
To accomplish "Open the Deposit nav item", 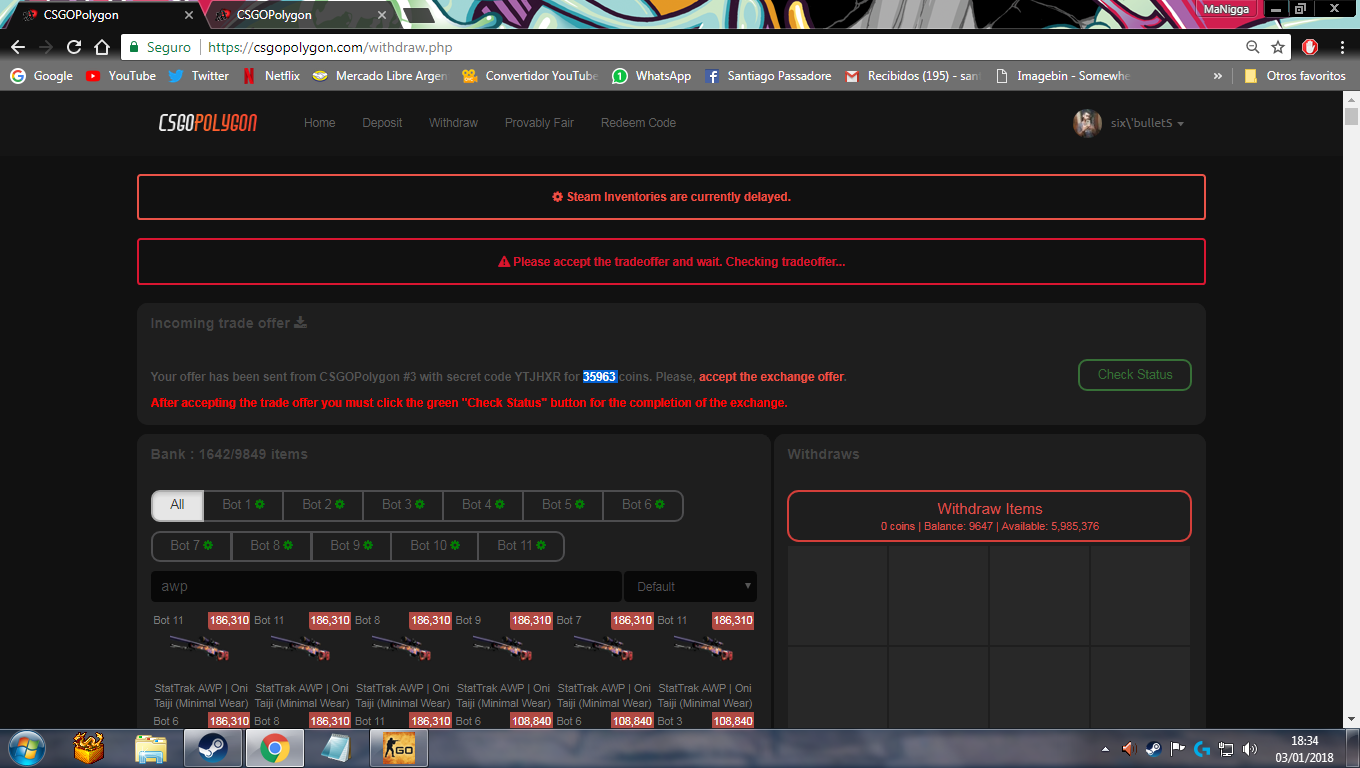I will 382,123.
